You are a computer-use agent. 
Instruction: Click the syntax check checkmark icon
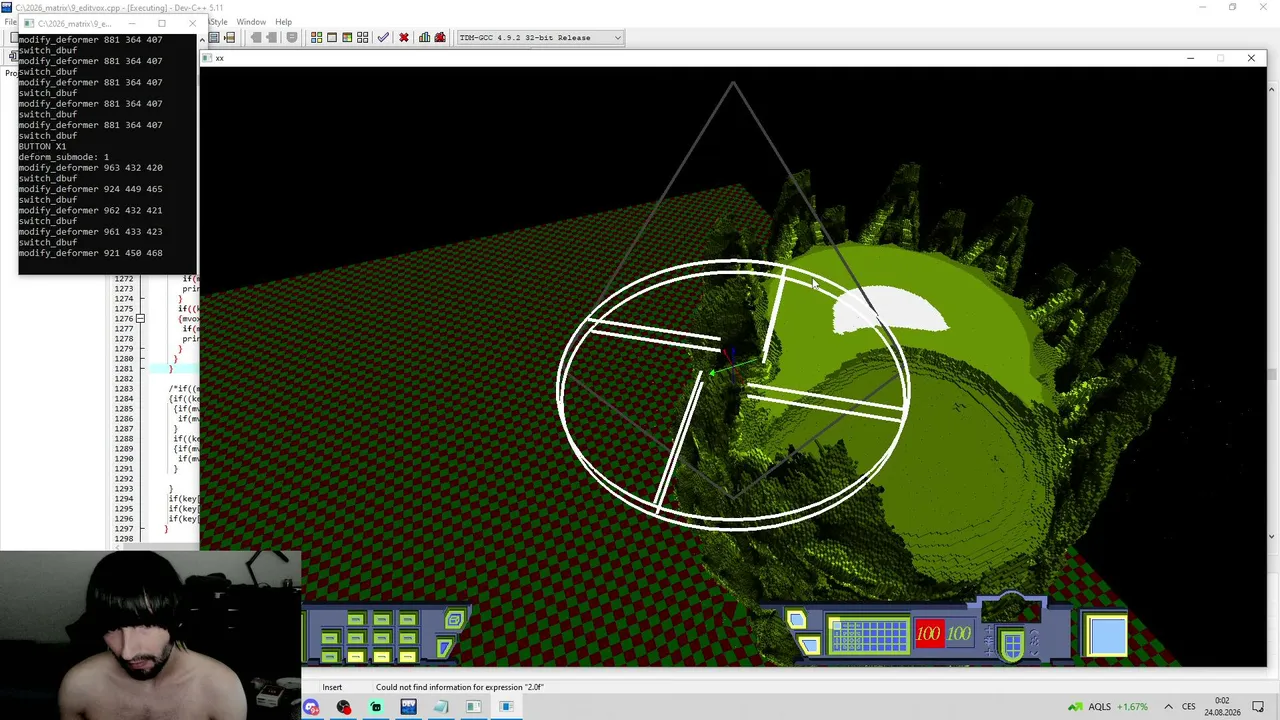[383, 38]
